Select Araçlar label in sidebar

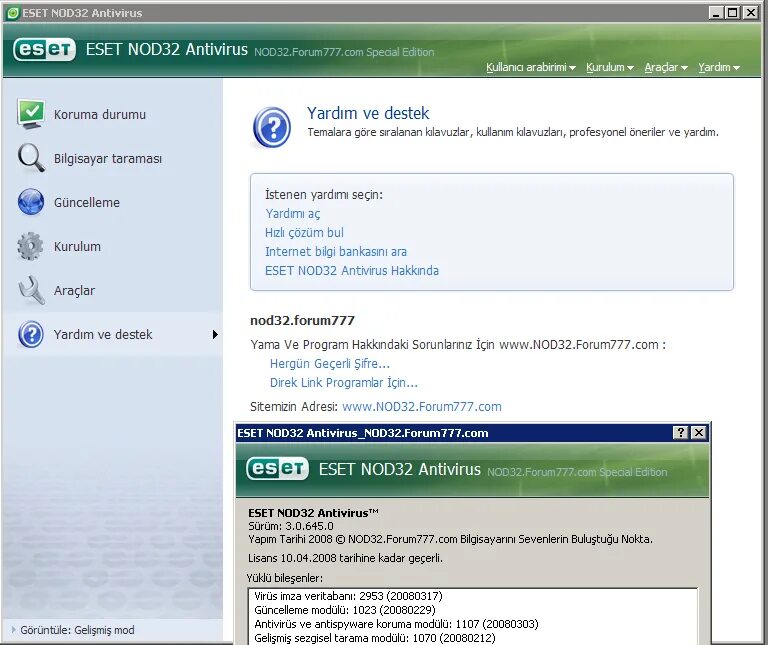click(x=74, y=290)
